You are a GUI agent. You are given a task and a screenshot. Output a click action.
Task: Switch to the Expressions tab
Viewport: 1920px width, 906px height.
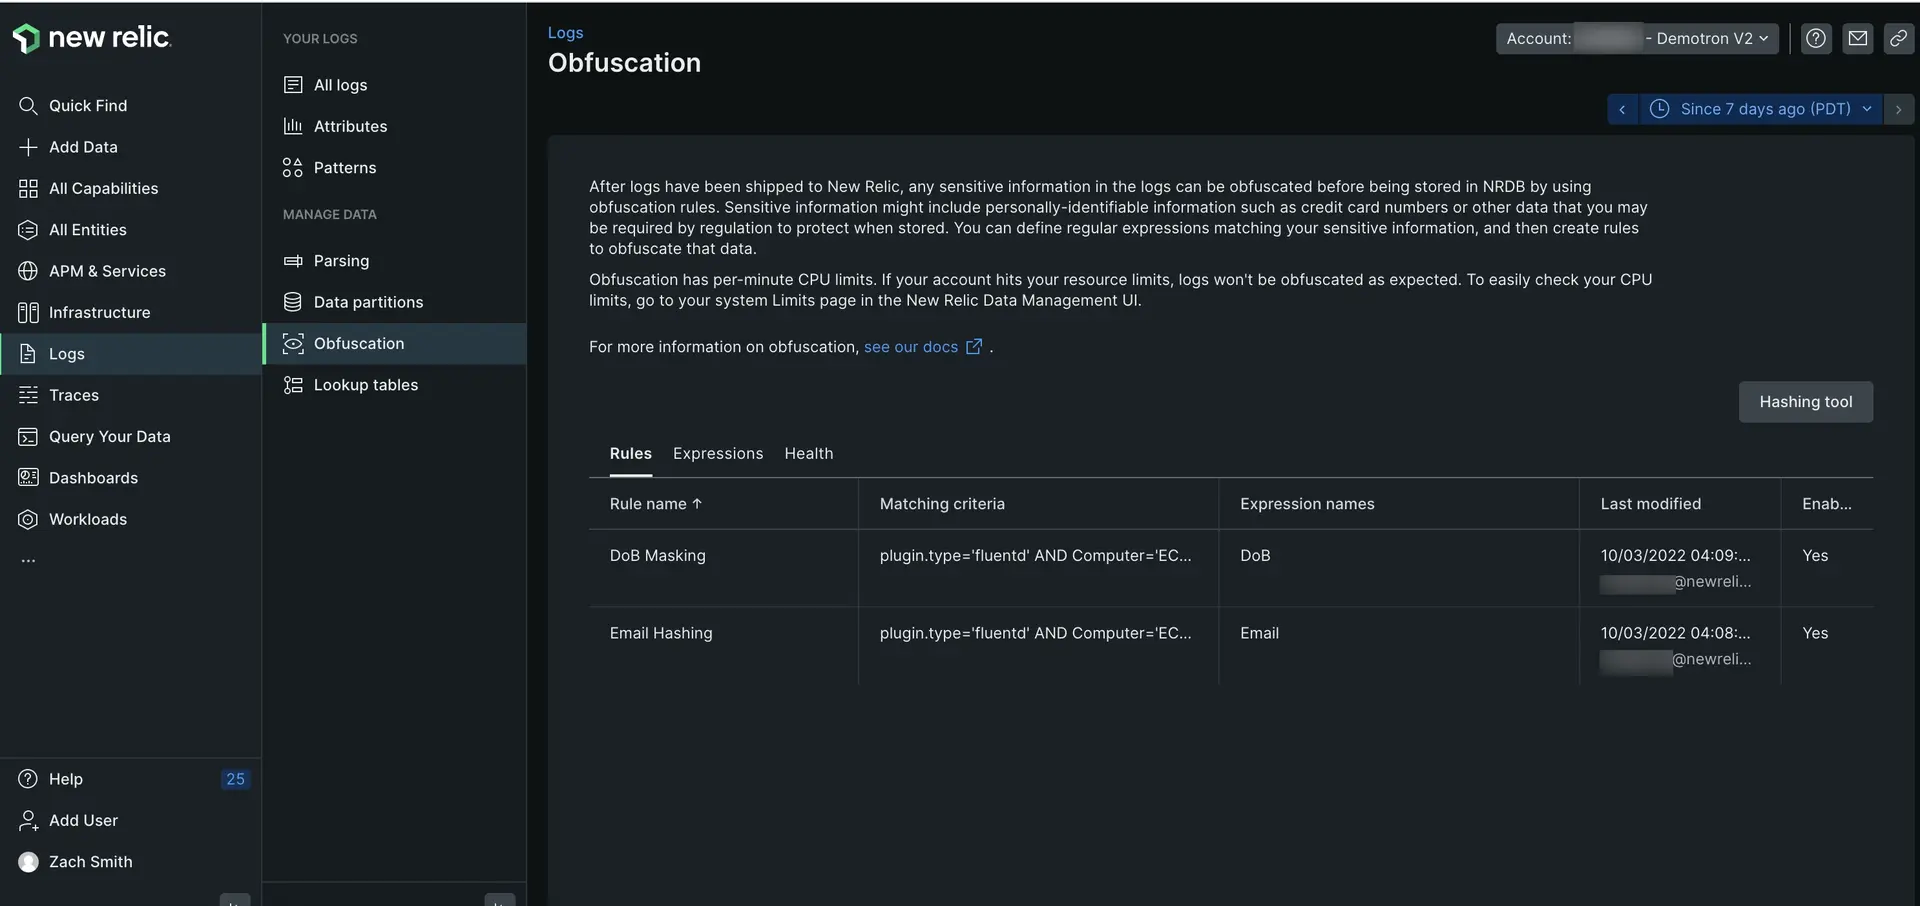[x=717, y=454]
